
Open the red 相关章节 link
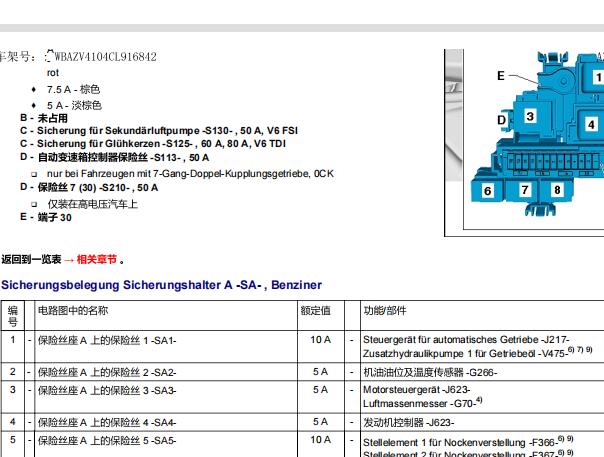[97, 259]
